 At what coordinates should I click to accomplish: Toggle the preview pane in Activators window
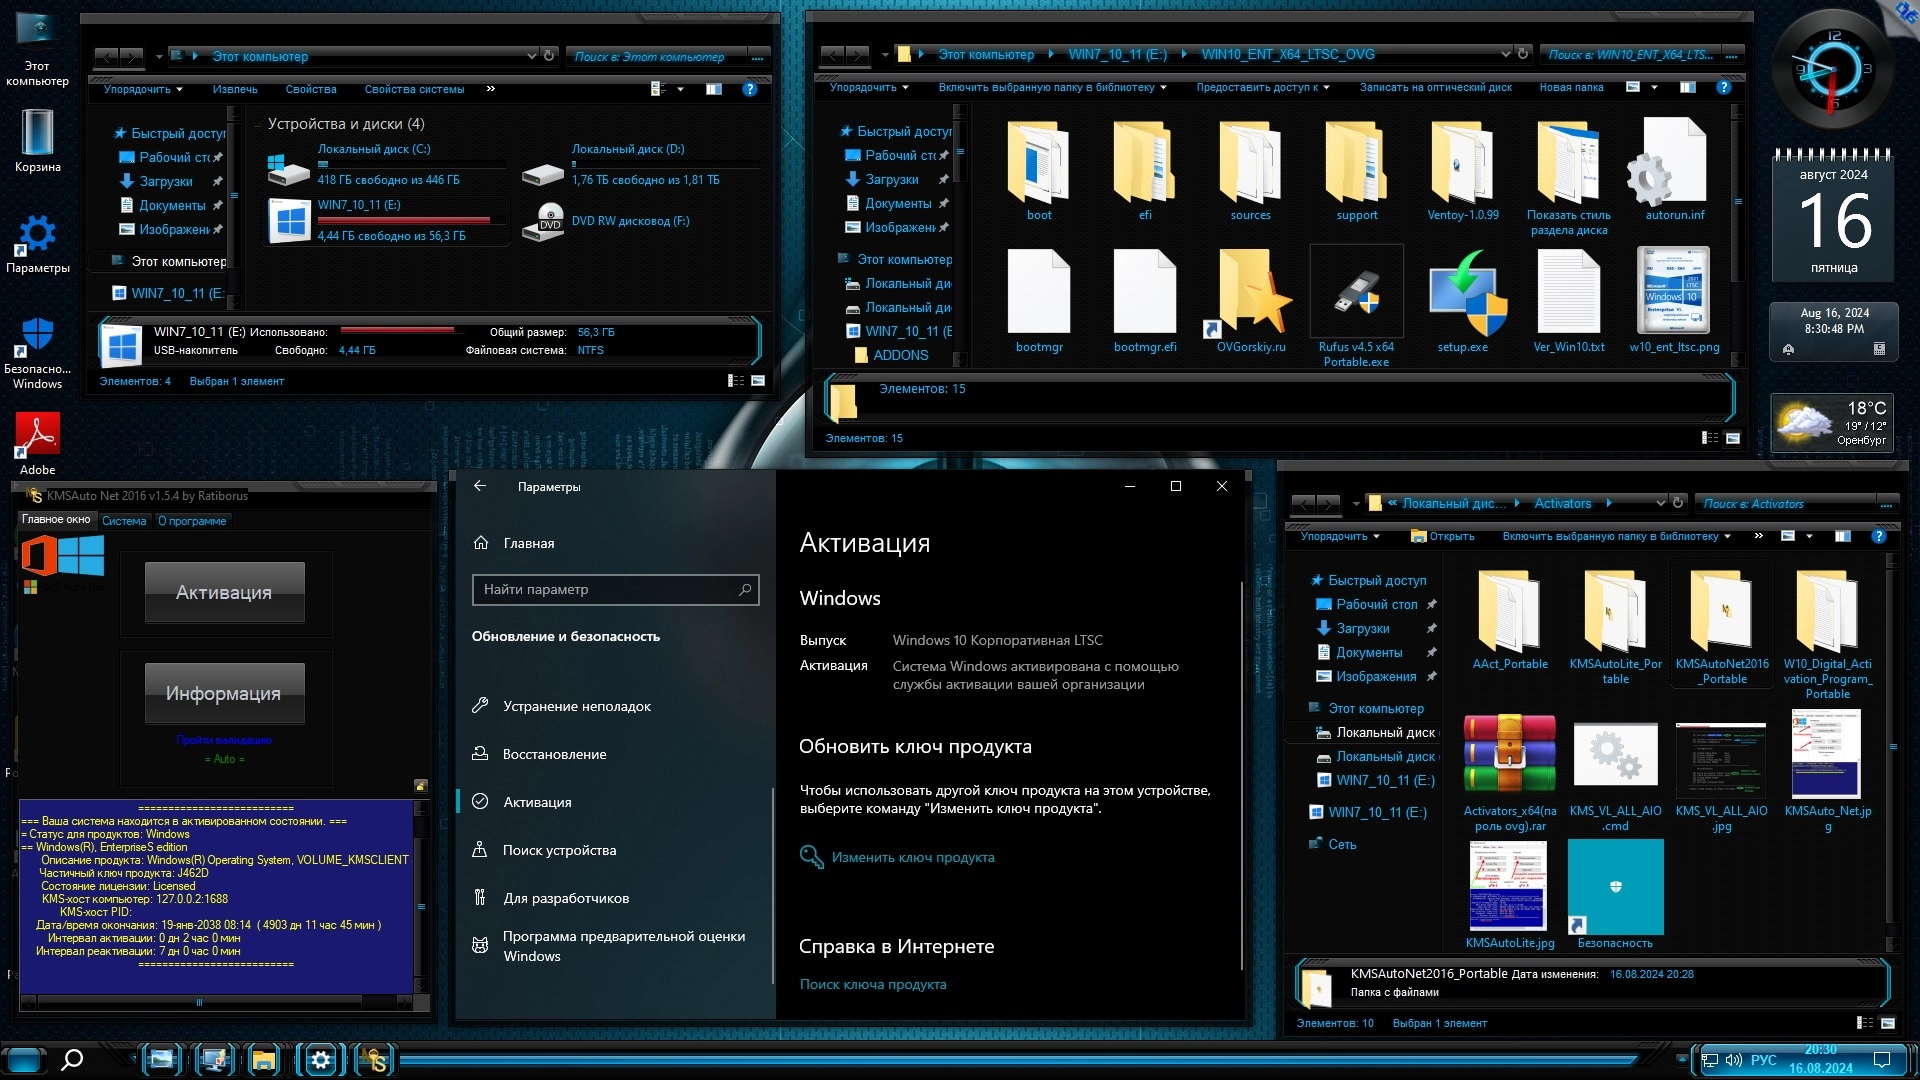coord(1842,537)
